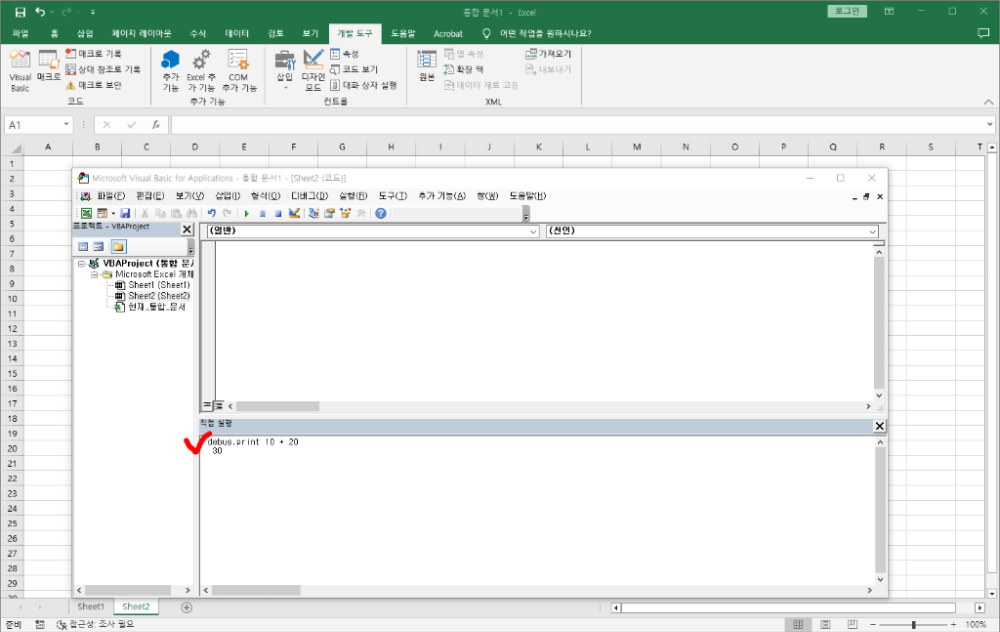Open the ribbon display options icon
This screenshot has width=1000, height=632.
889,11
